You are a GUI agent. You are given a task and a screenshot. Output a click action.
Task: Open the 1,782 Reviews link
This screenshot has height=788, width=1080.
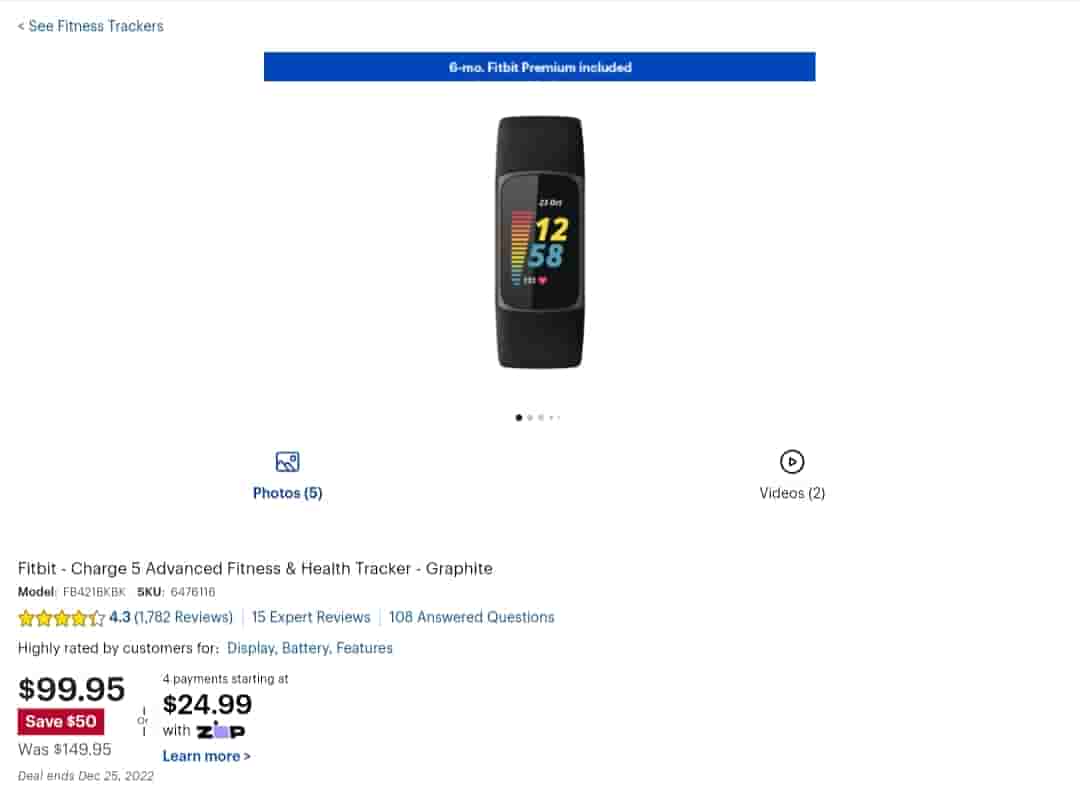(184, 617)
